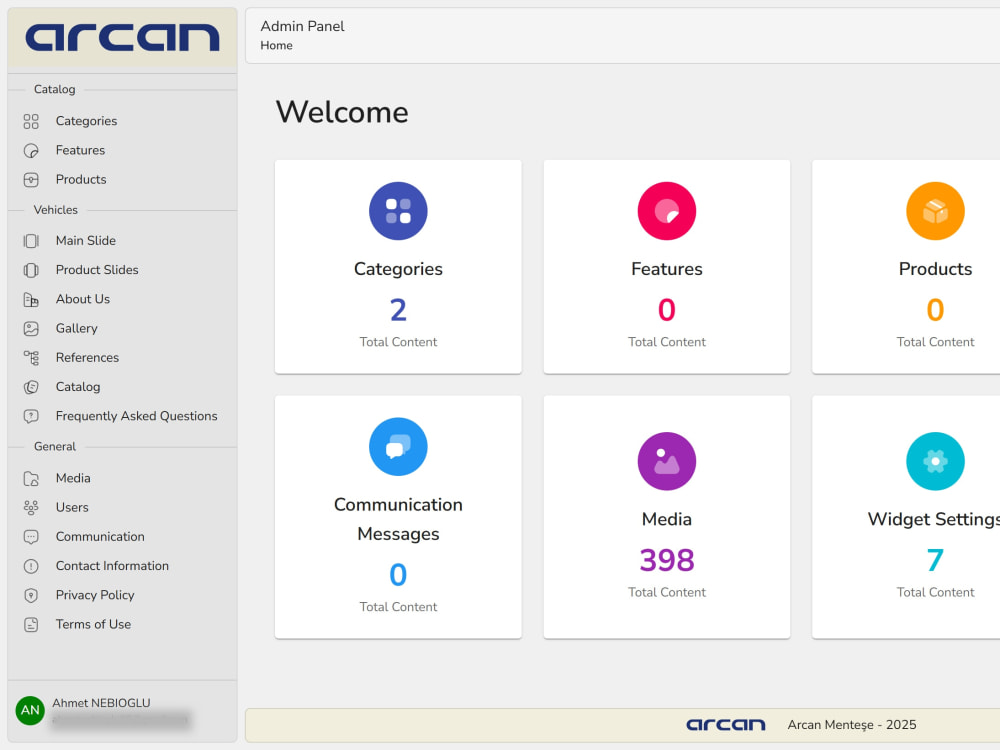Click the Media folder icon in sidebar

click(x=31, y=478)
